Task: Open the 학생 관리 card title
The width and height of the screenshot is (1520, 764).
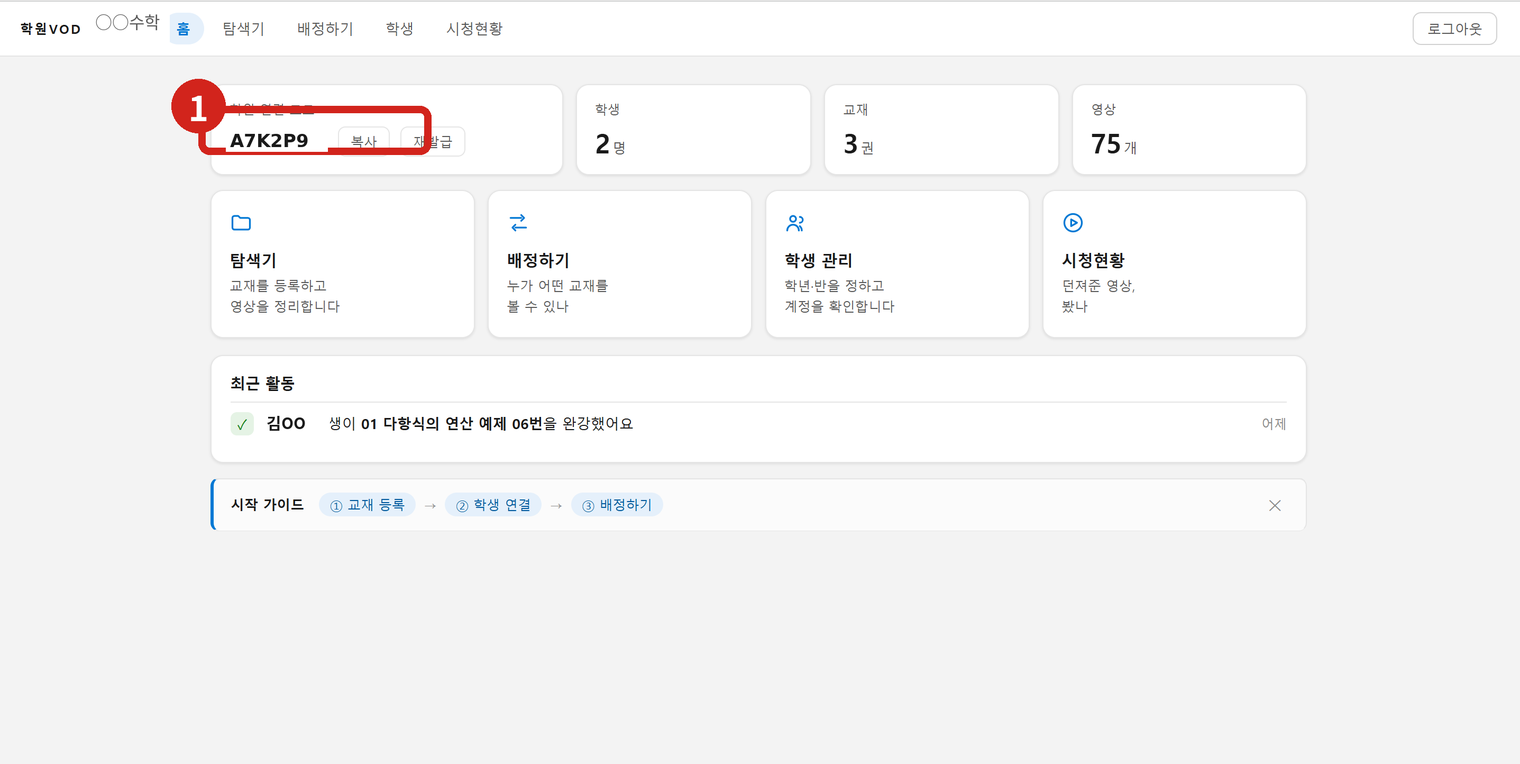Action: [x=819, y=260]
